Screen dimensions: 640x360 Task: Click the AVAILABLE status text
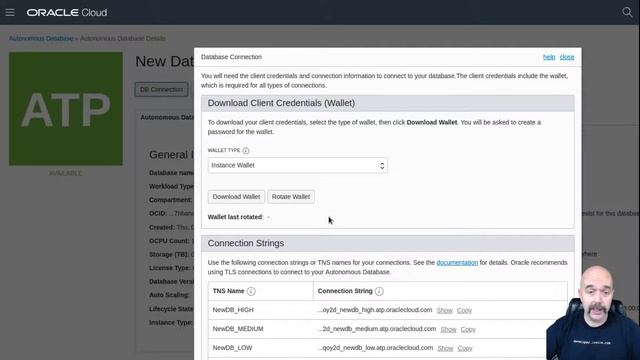[66, 173]
